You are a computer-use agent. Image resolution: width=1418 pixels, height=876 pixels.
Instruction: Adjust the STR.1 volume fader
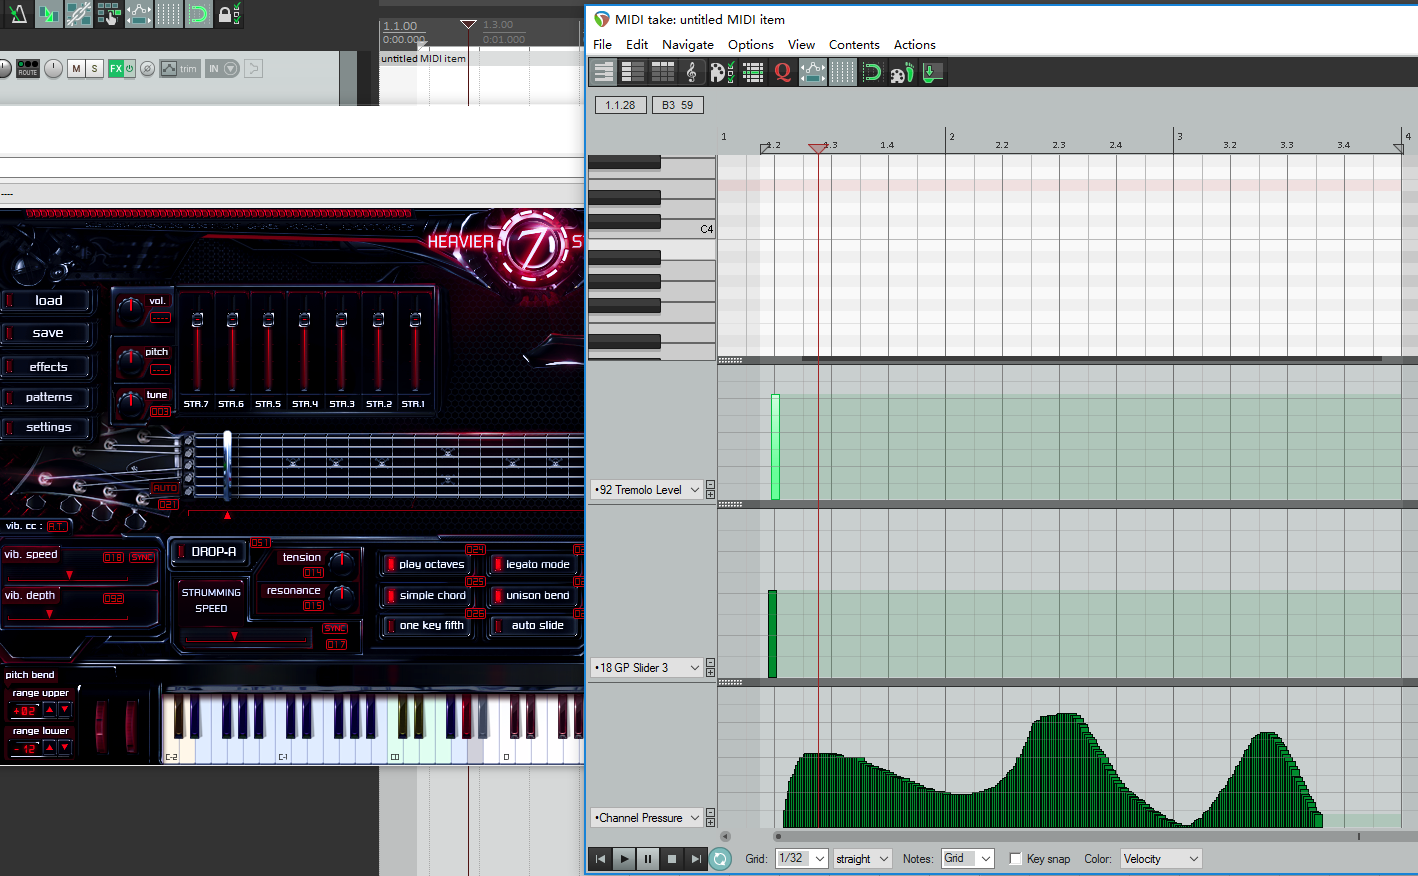(x=415, y=320)
